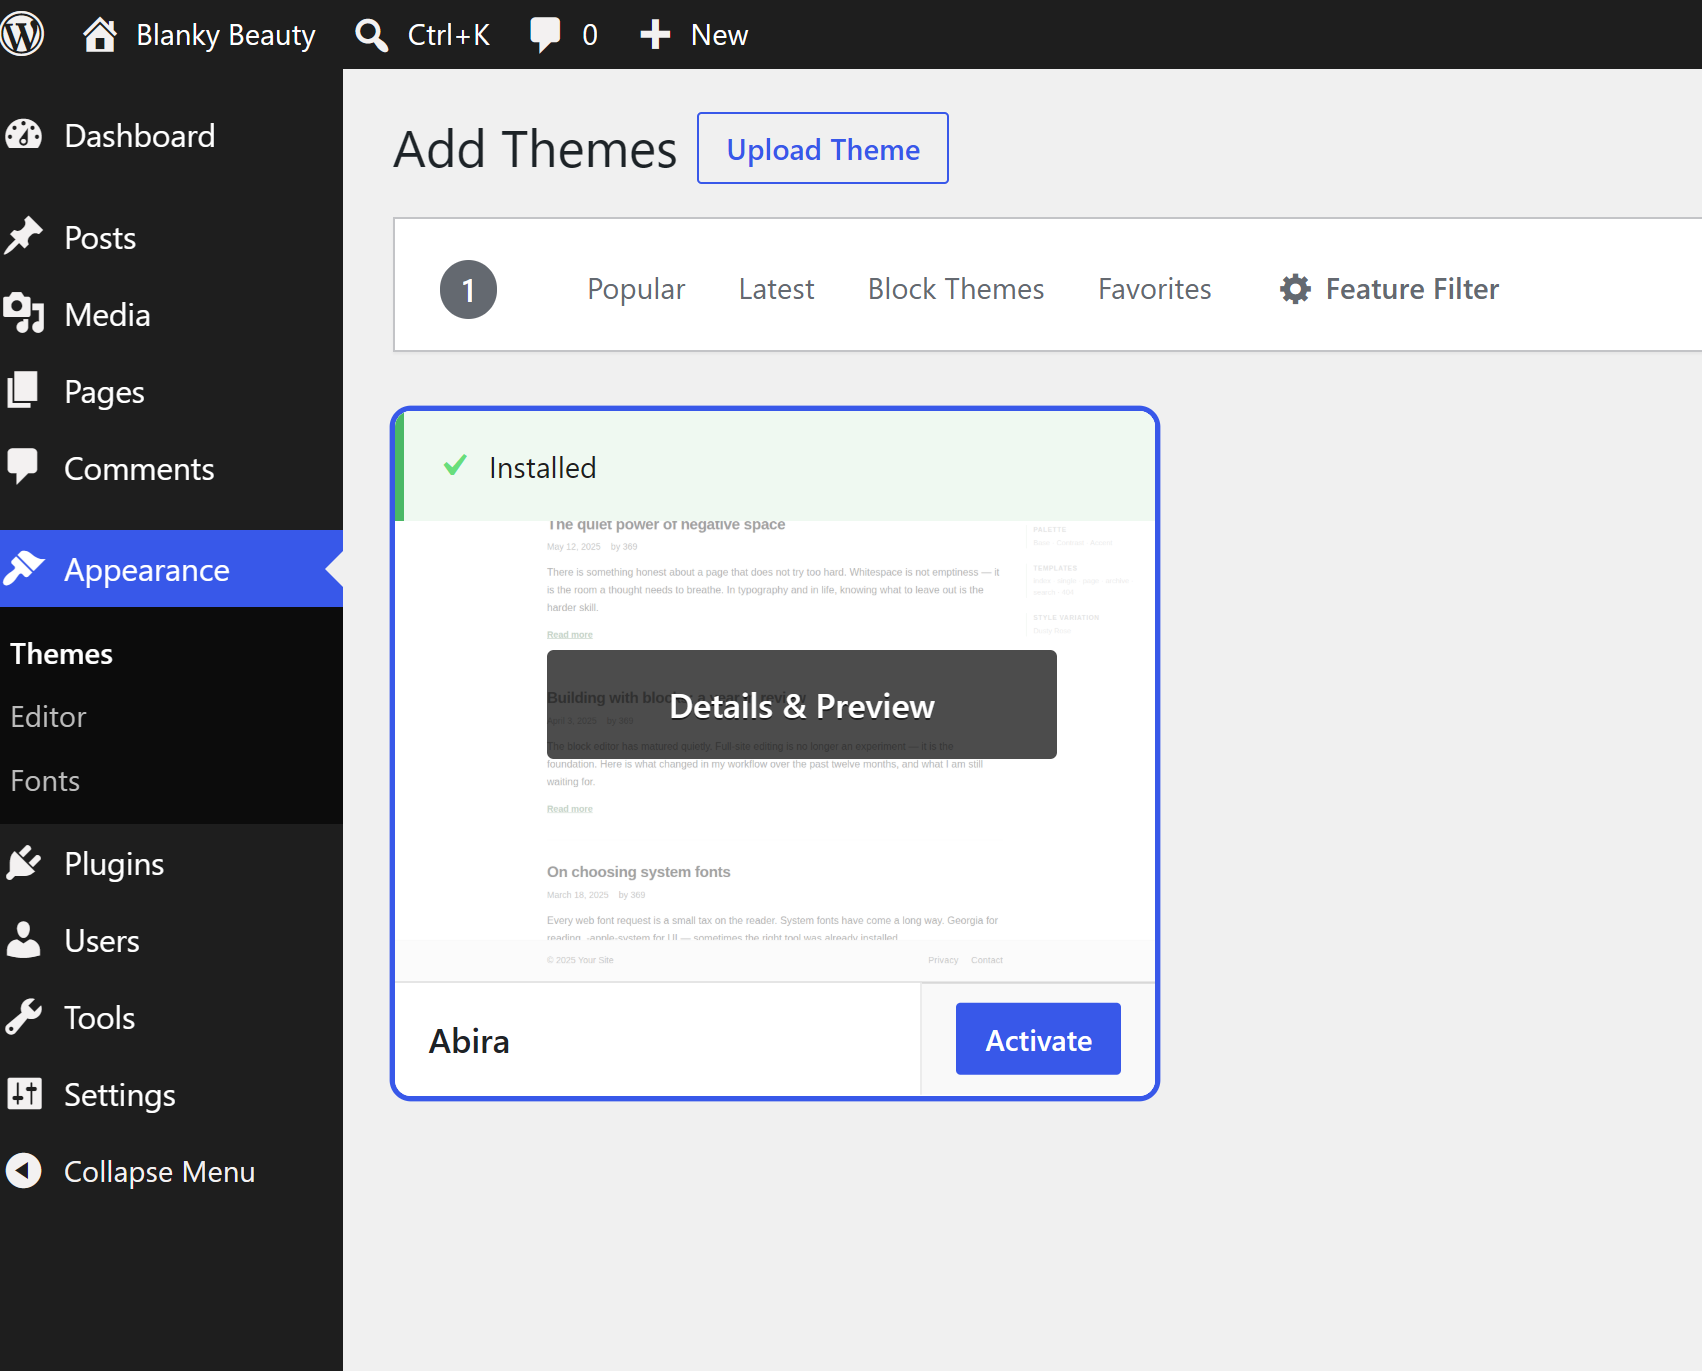1702x1371 pixels.
Task: Click the Upload Theme button
Action: pos(823,148)
